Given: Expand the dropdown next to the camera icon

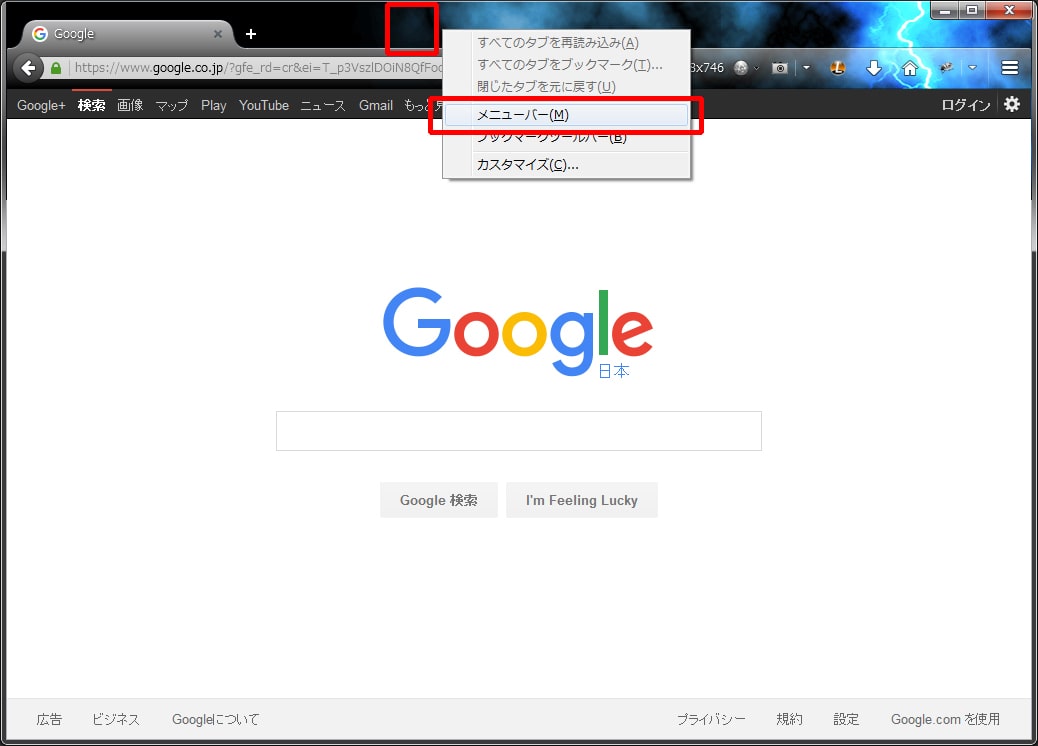Looking at the screenshot, I should (x=805, y=68).
